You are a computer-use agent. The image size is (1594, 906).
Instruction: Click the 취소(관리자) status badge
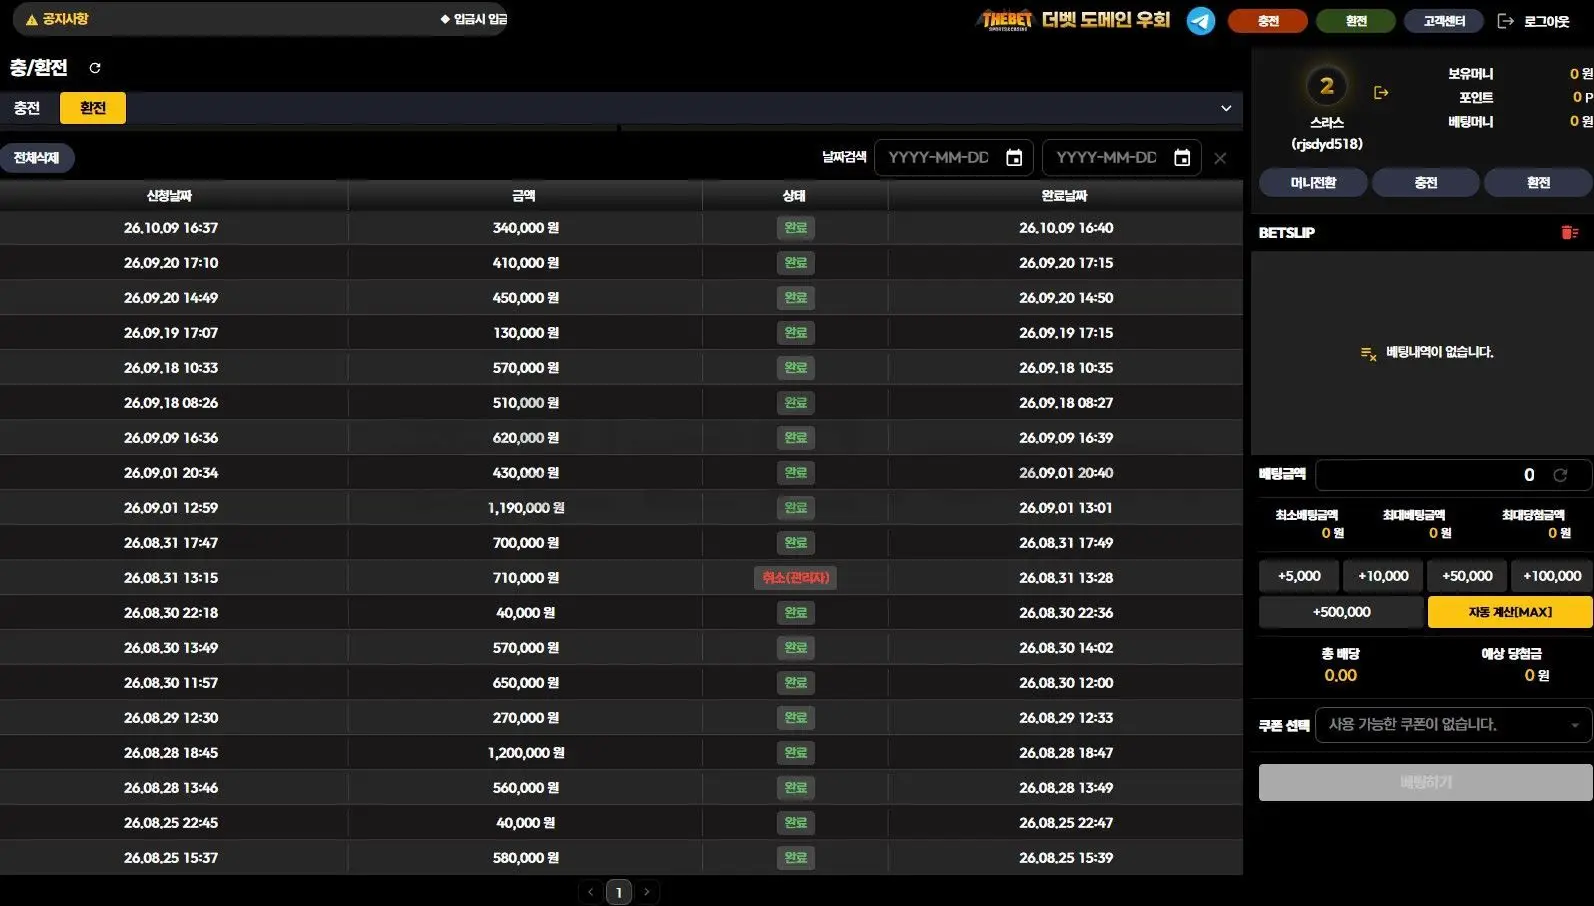tap(795, 578)
